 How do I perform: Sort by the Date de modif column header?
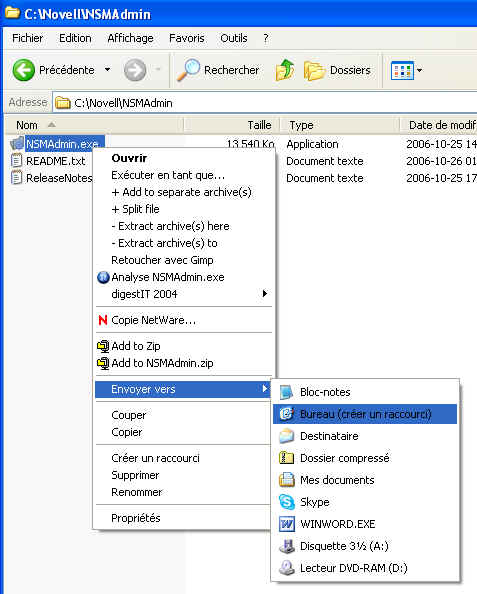438,125
